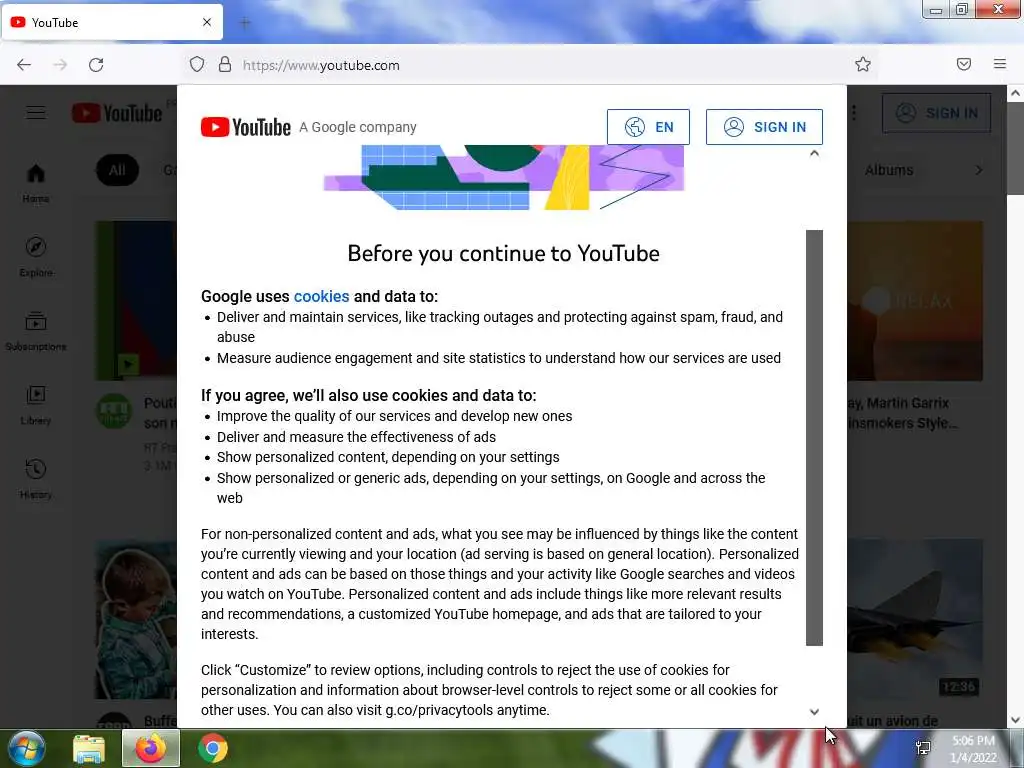Viewport: 1024px width, 768px height.
Task: Select the All filter chip
Action: click(x=118, y=170)
